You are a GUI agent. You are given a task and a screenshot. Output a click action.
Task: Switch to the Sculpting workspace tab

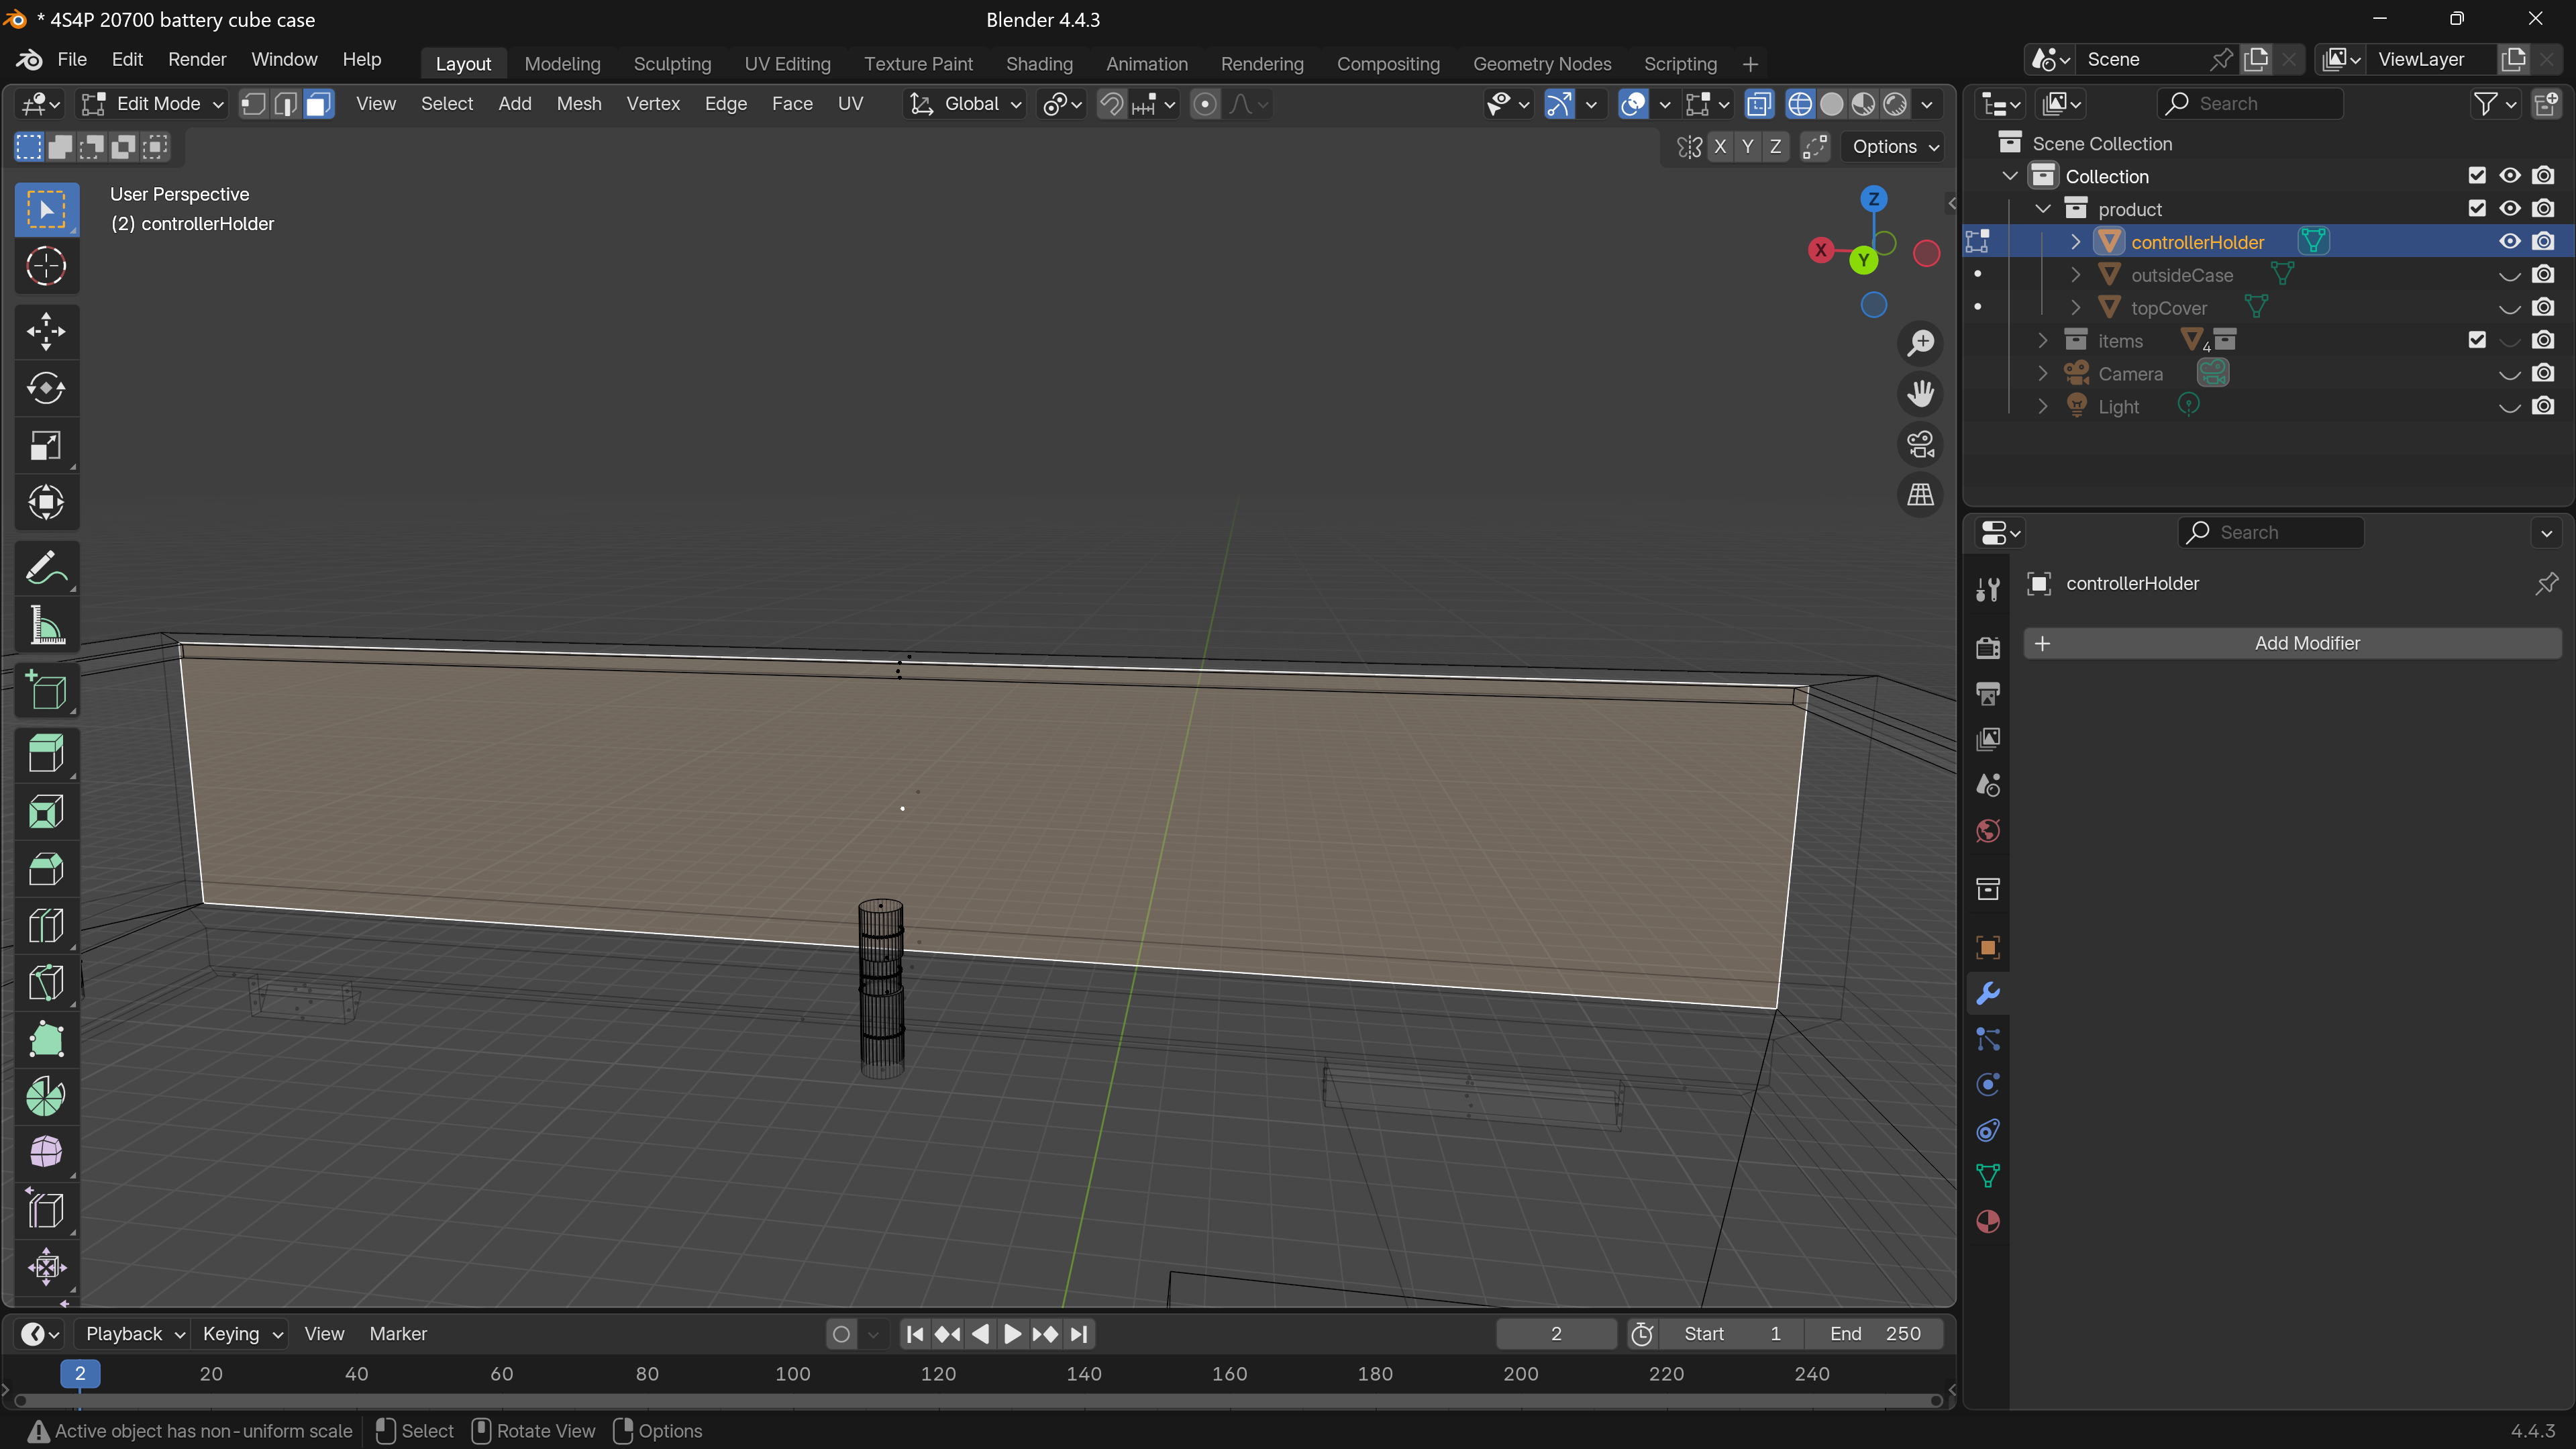pos(672,64)
